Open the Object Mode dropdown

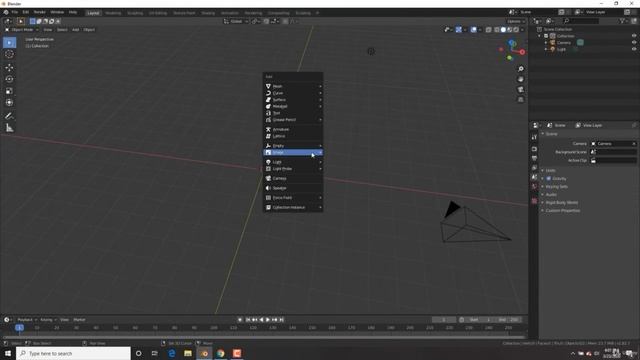click(x=22, y=30)
